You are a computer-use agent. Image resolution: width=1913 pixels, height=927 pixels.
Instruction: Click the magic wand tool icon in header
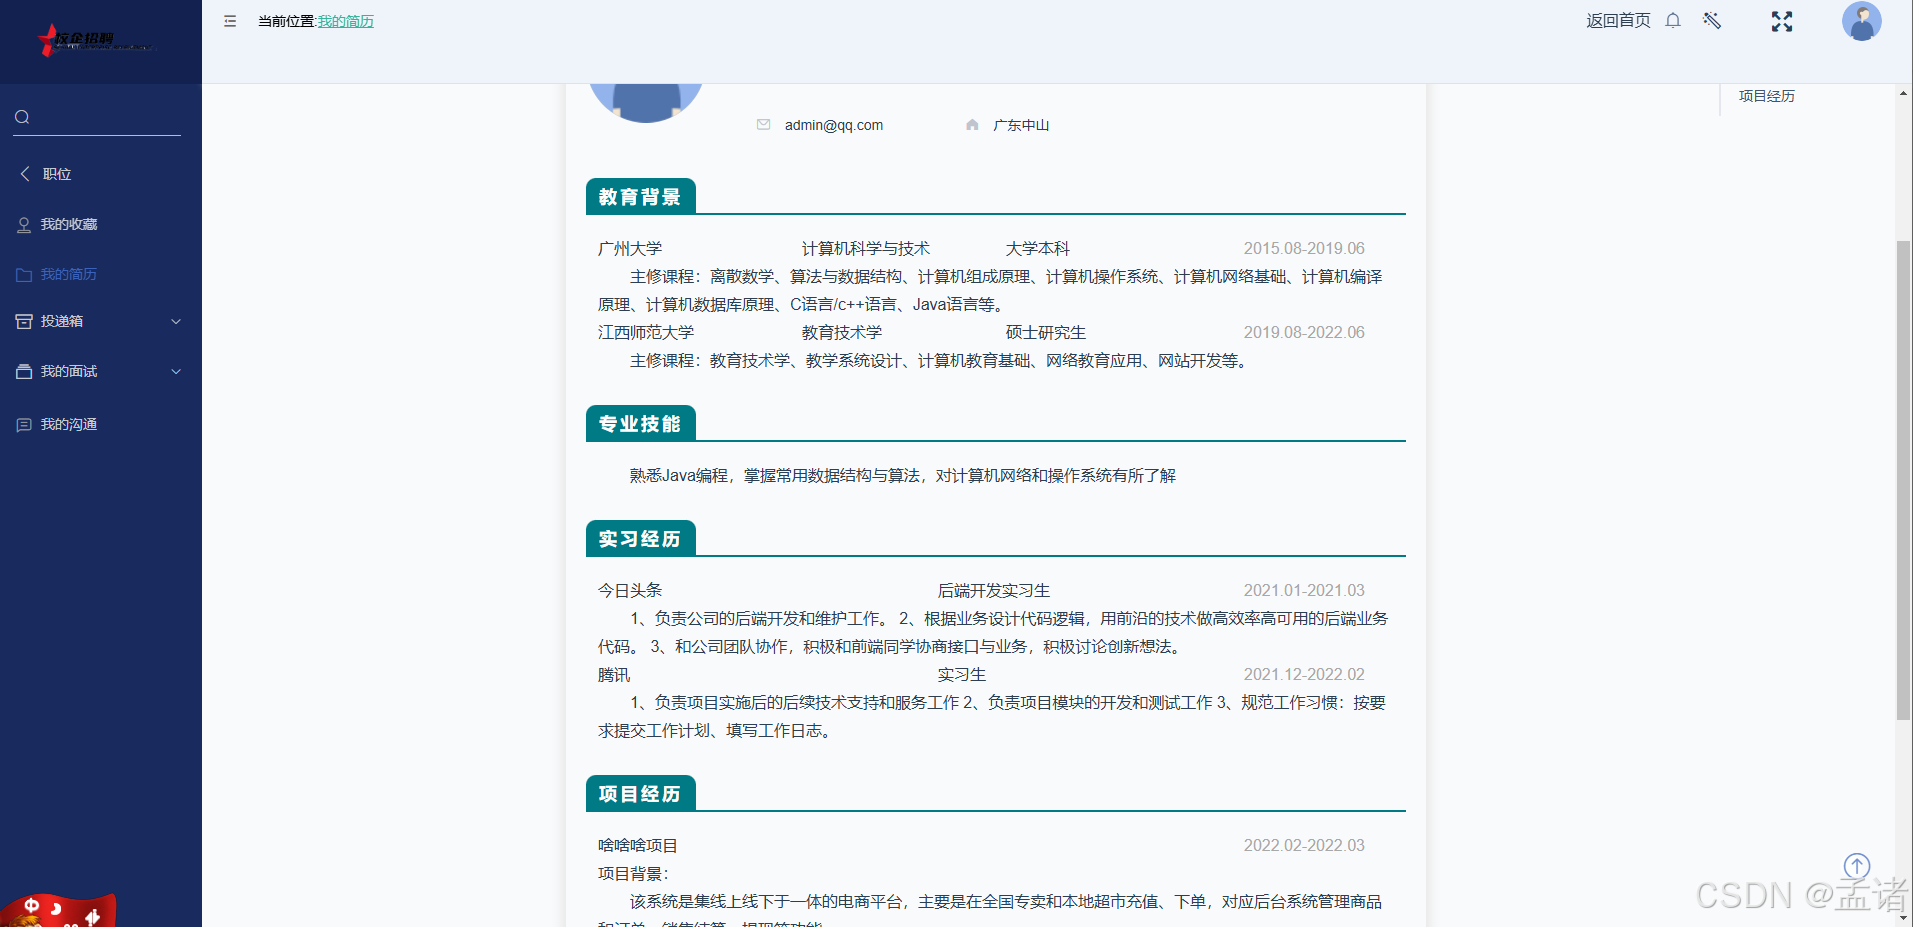(x=1712, y=21)
